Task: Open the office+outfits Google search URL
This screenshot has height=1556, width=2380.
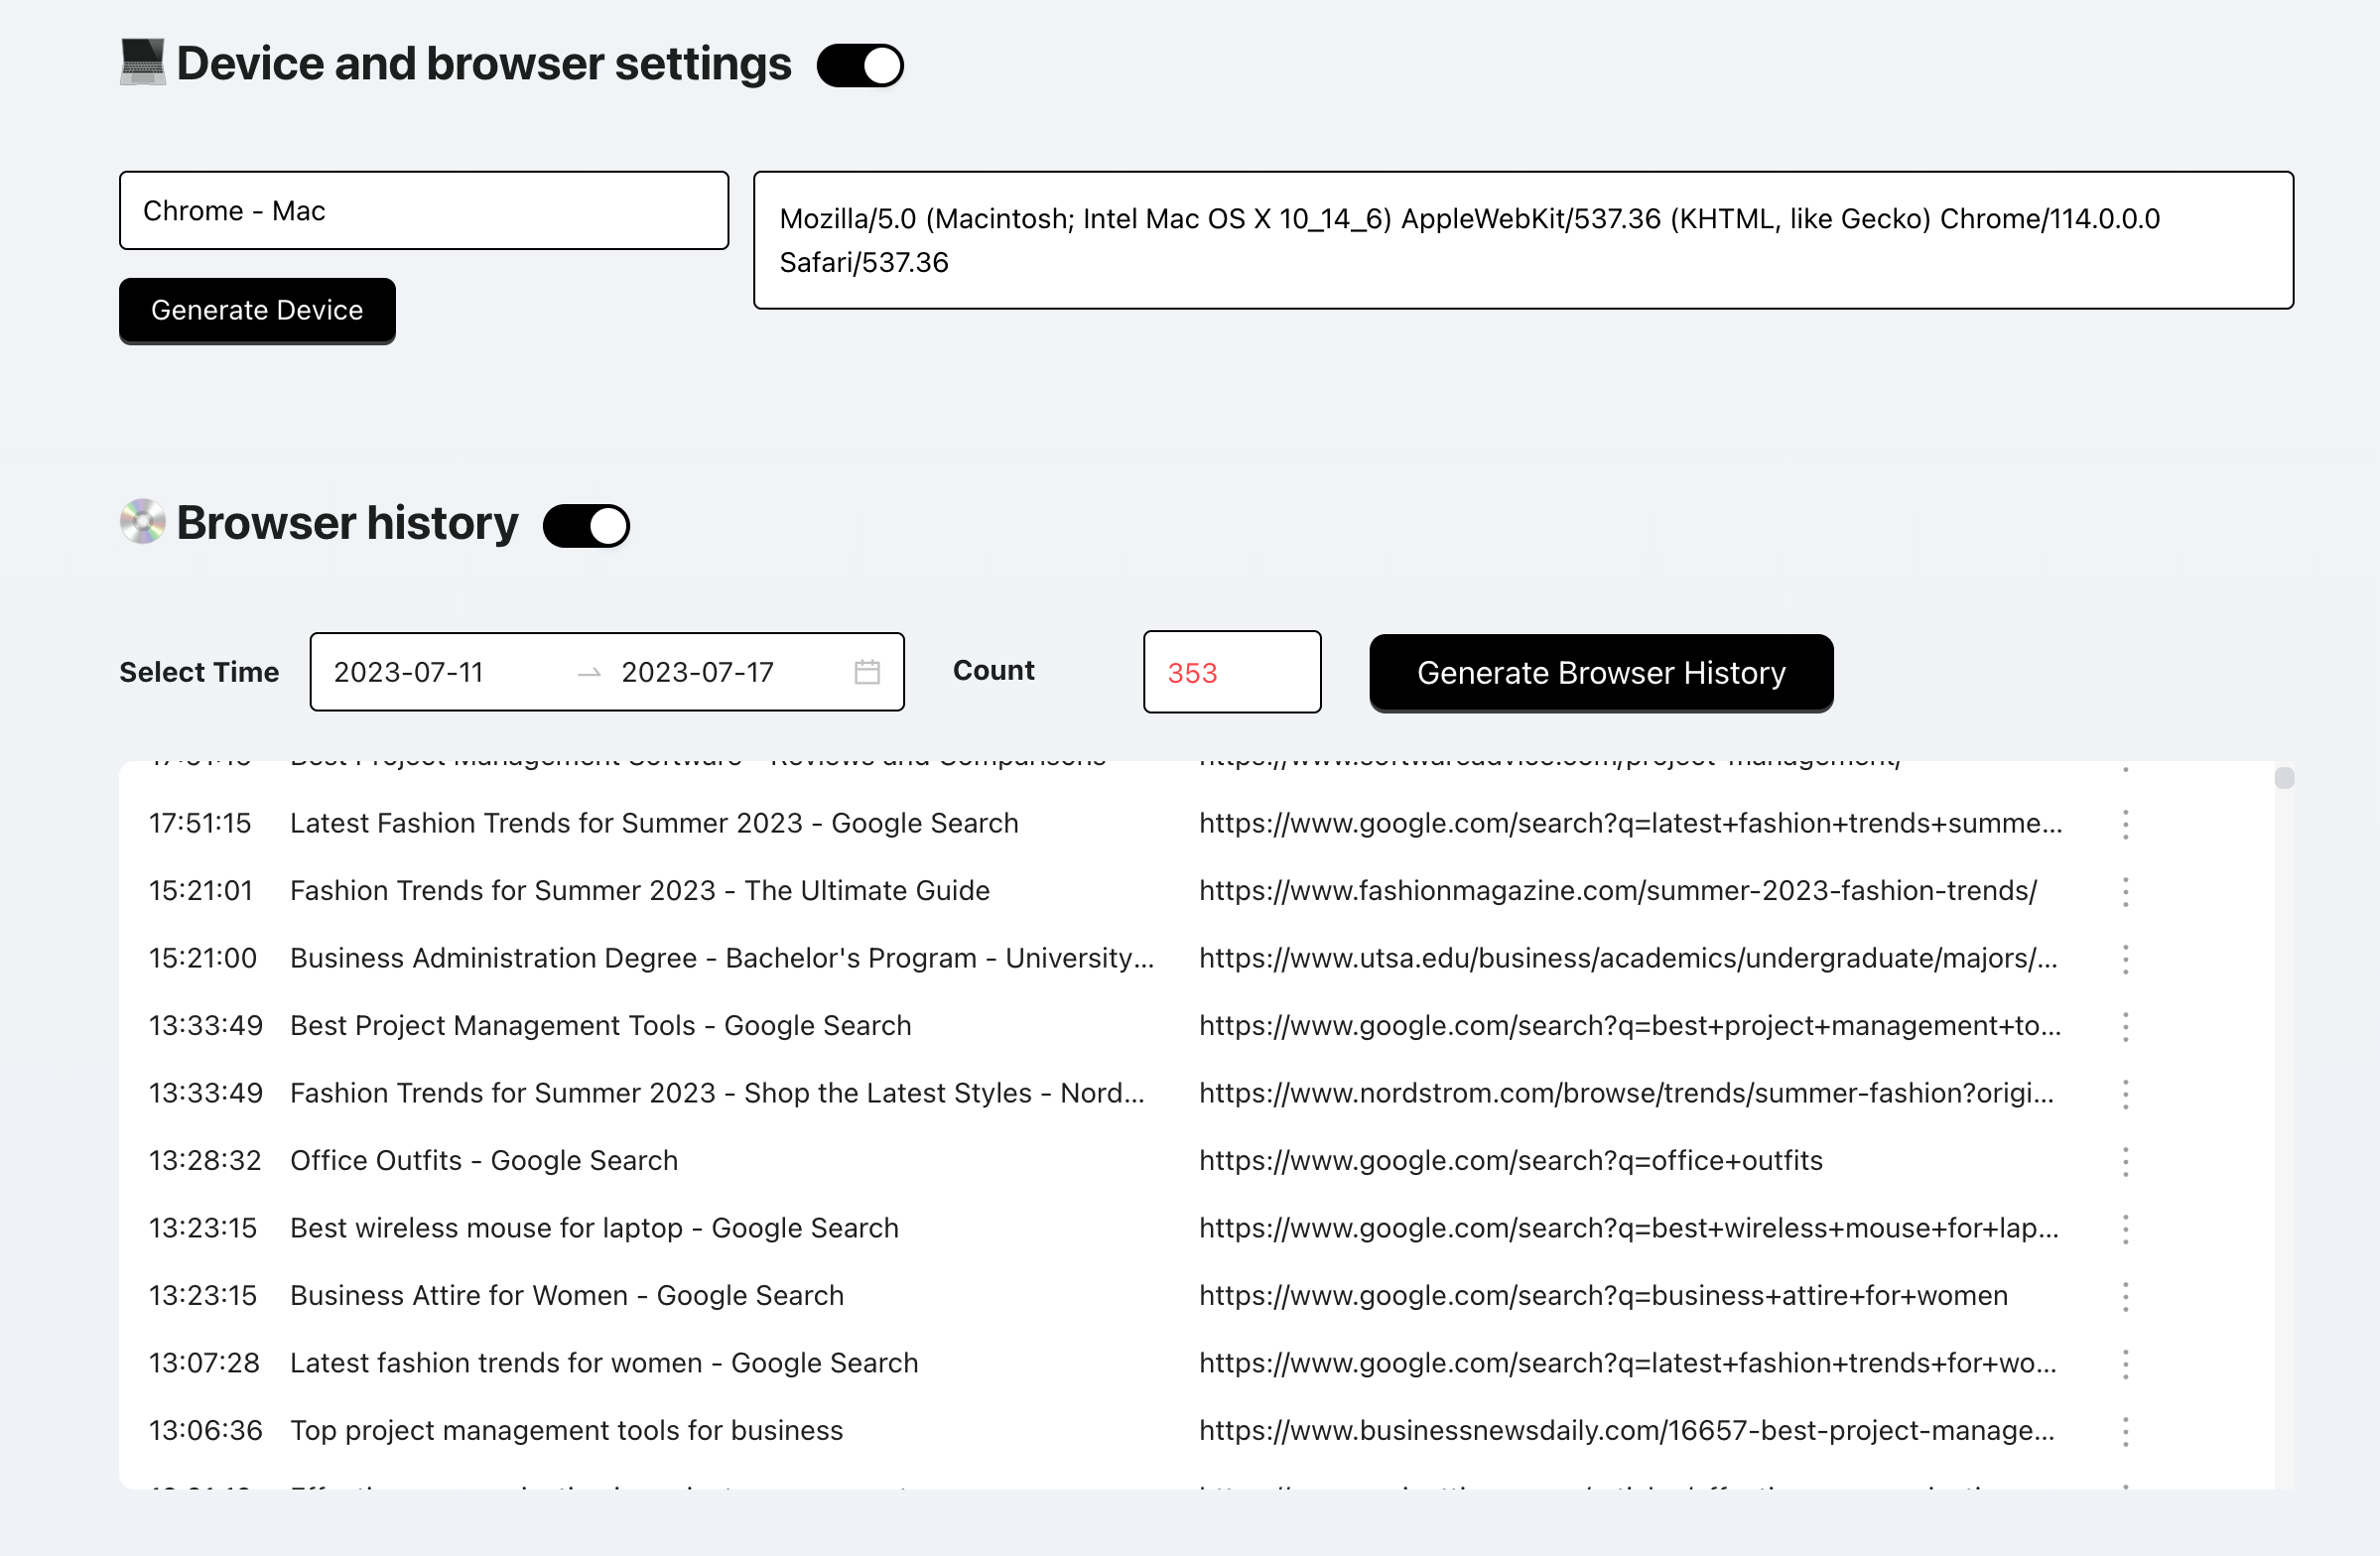Action: (1510, 1161)
